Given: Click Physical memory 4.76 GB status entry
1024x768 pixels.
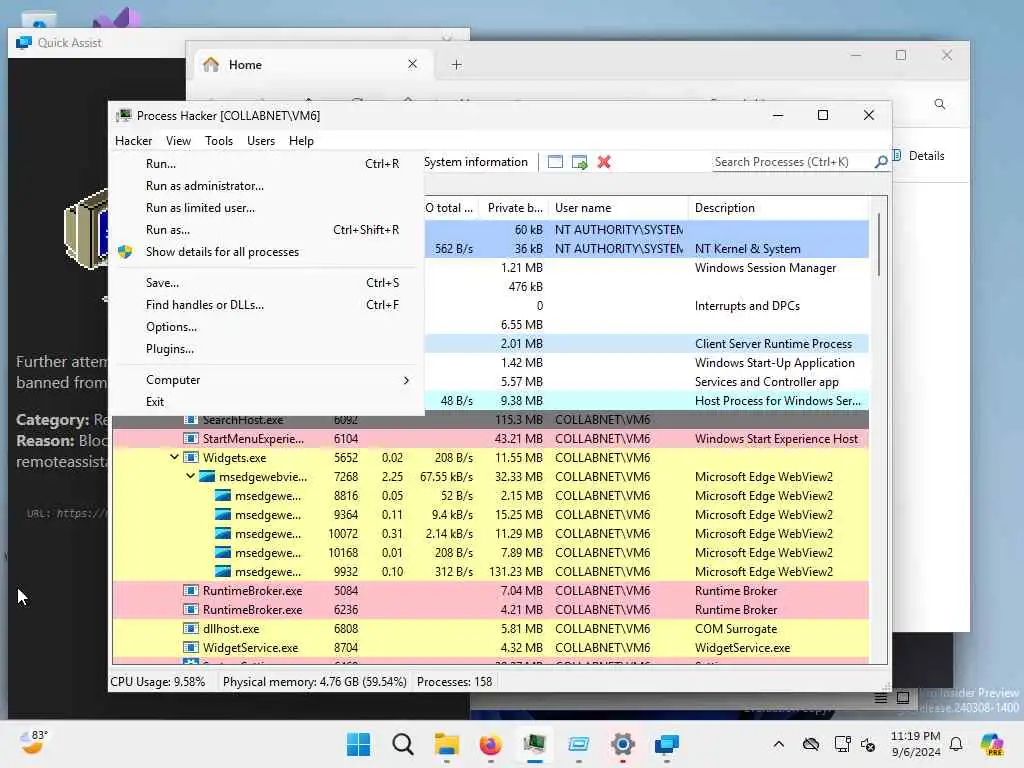Looking at the screenshot, I should coord(314,682).
